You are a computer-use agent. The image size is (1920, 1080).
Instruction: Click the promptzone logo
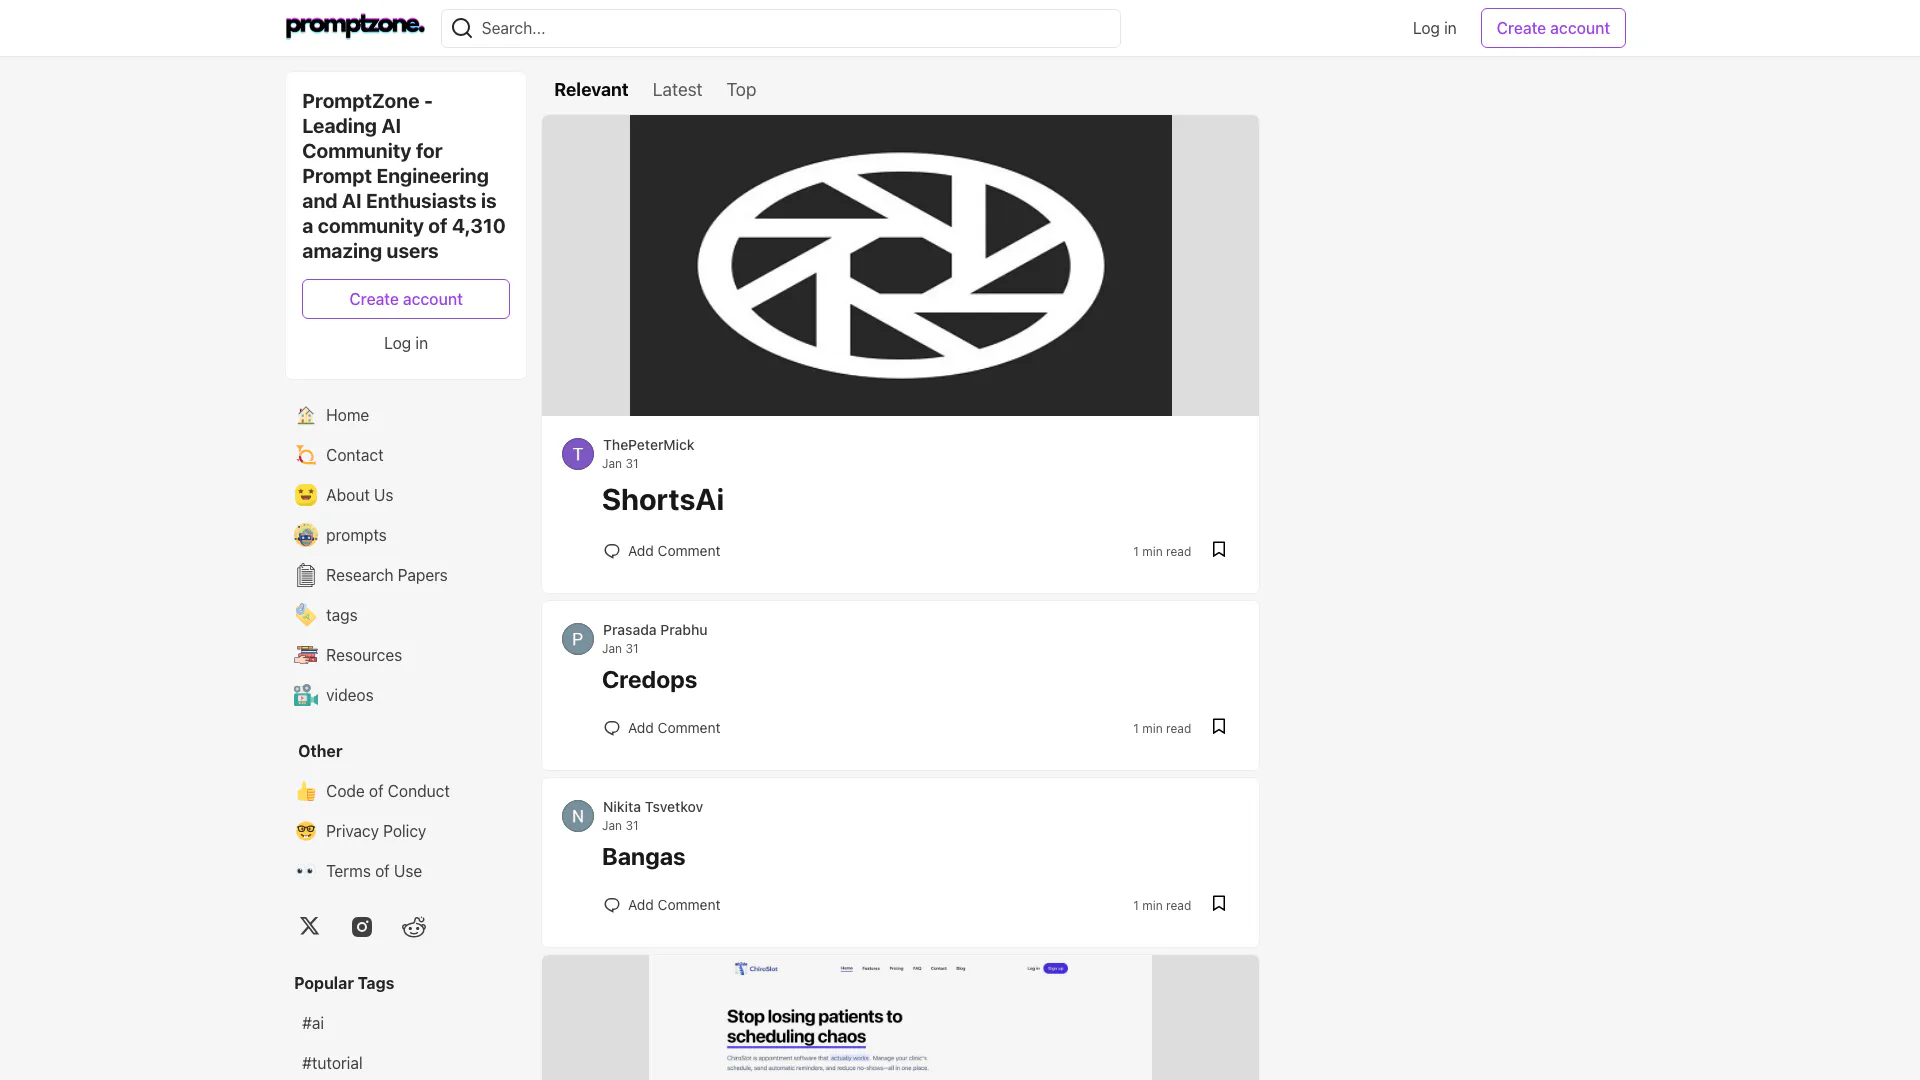[x=355, y=27]
